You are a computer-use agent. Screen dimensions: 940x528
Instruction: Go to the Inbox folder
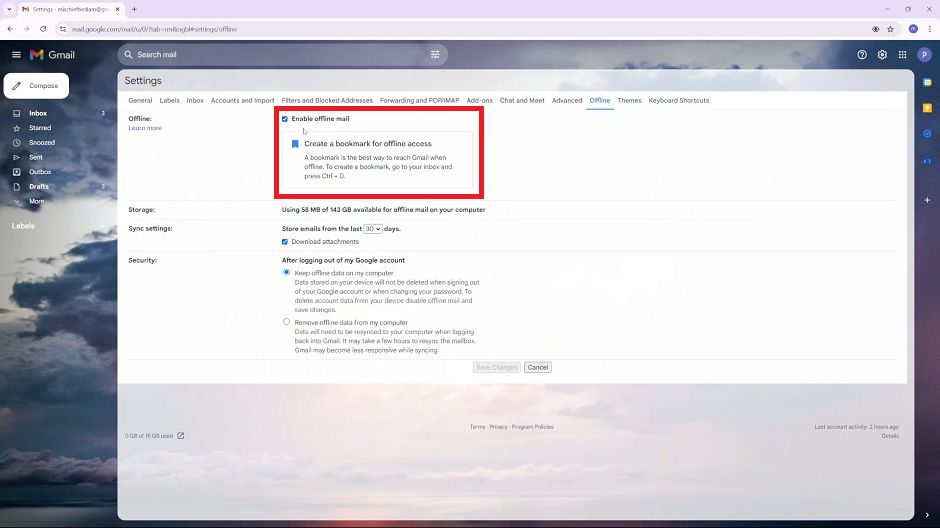click(x=38, y=113)
